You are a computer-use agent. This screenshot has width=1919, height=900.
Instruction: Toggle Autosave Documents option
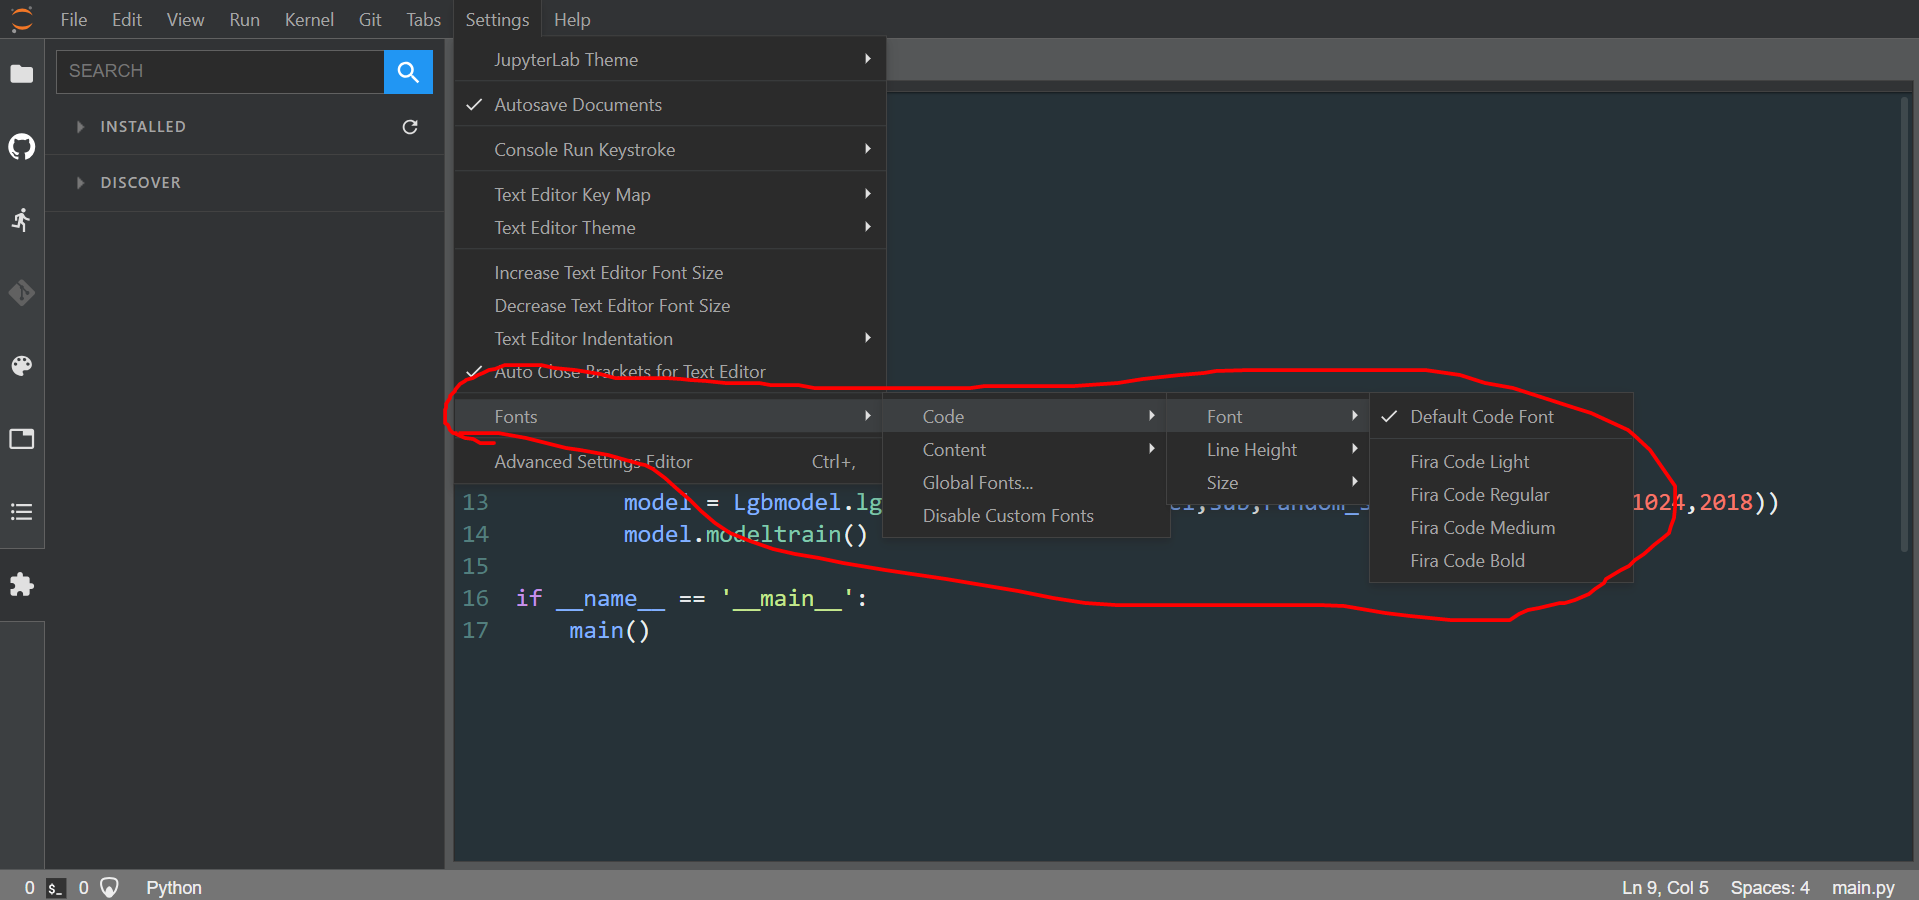tap(670, 105)
